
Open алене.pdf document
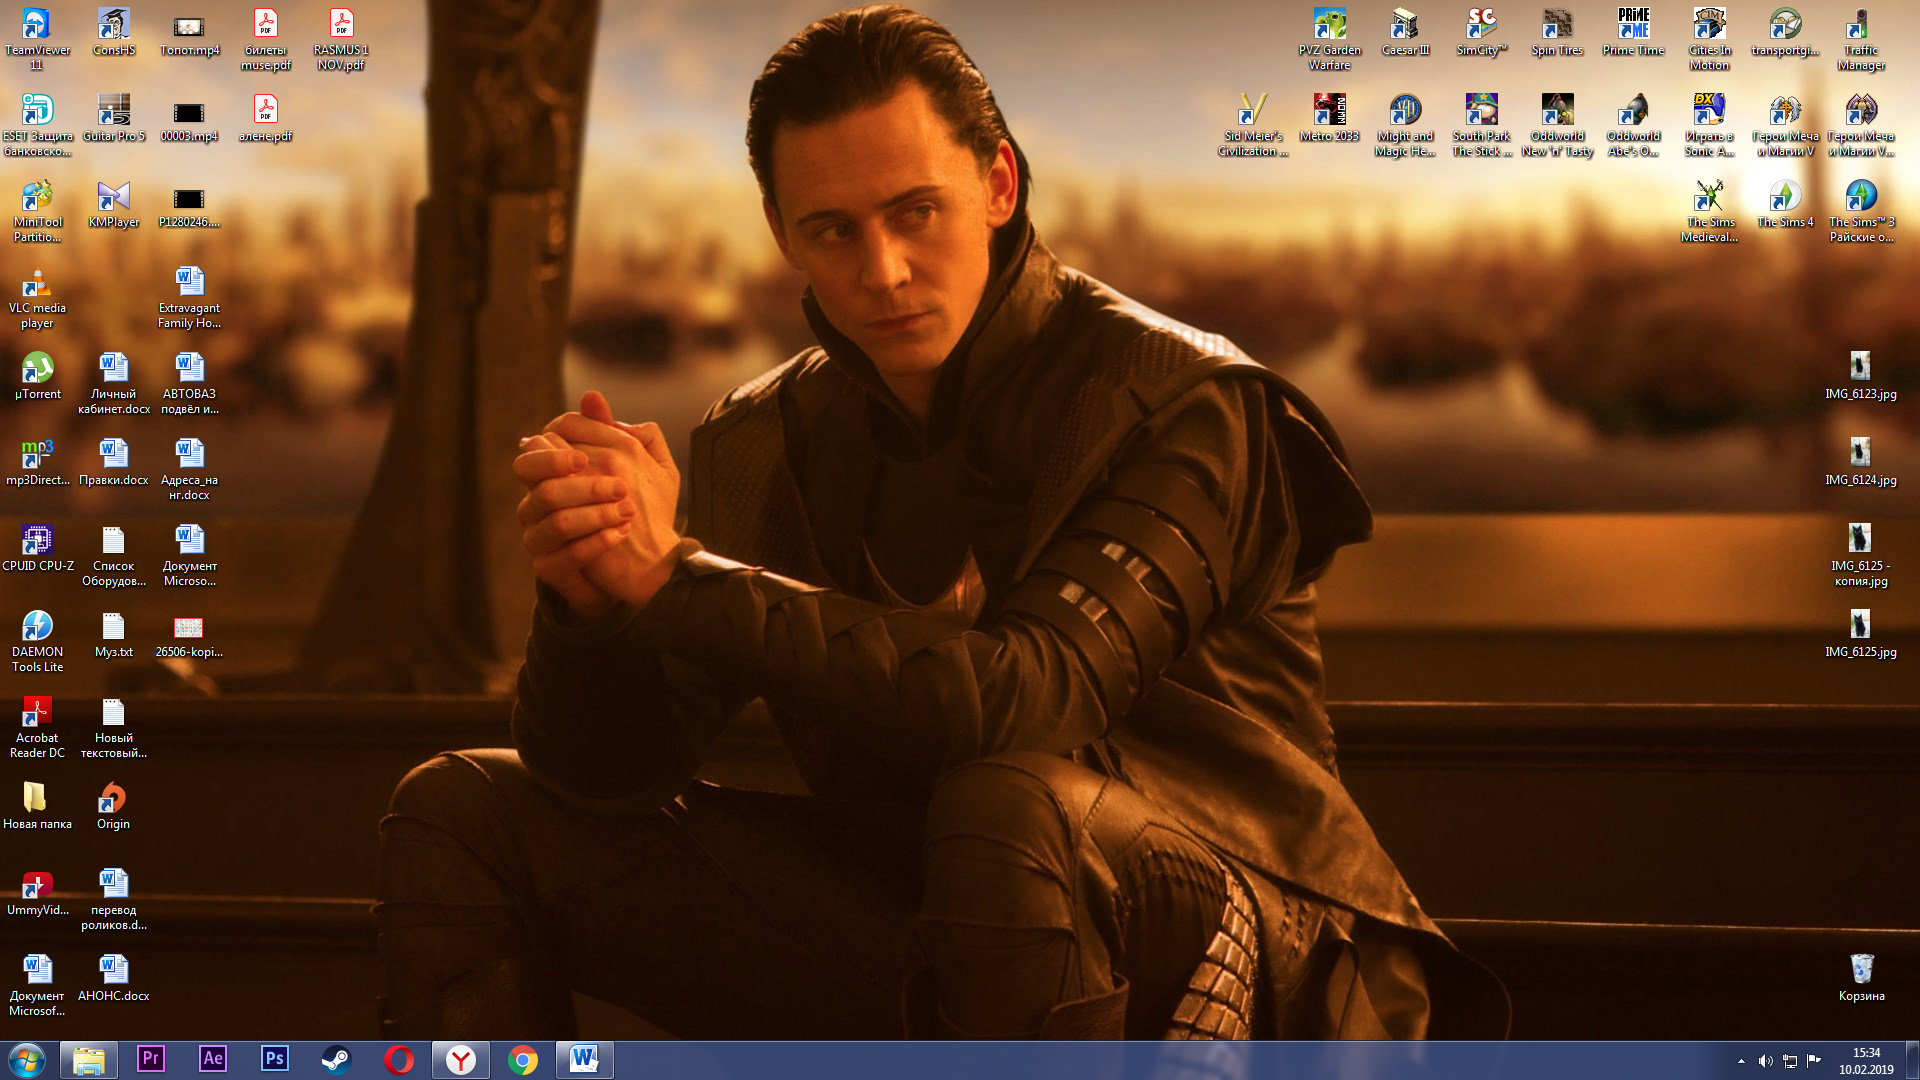click(265, 118)
